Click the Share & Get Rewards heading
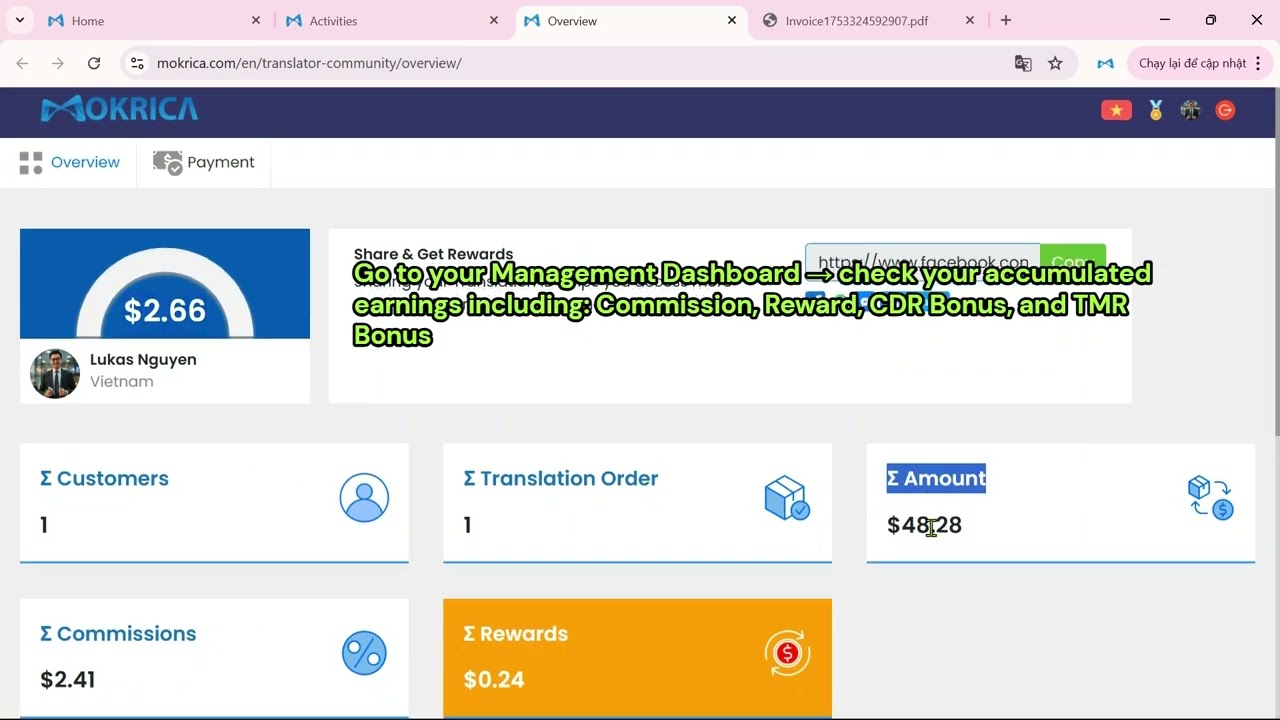The height and width of the screenshot is (720, 1280). pos(433,254)
